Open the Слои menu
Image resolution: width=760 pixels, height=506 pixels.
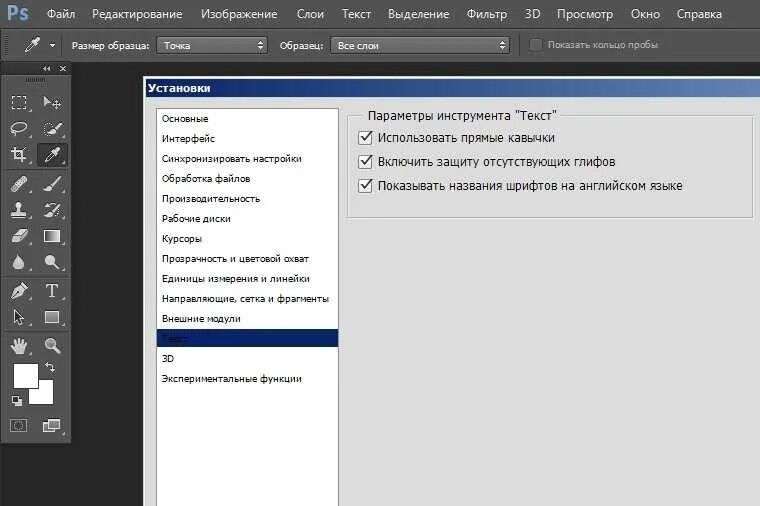310,14
